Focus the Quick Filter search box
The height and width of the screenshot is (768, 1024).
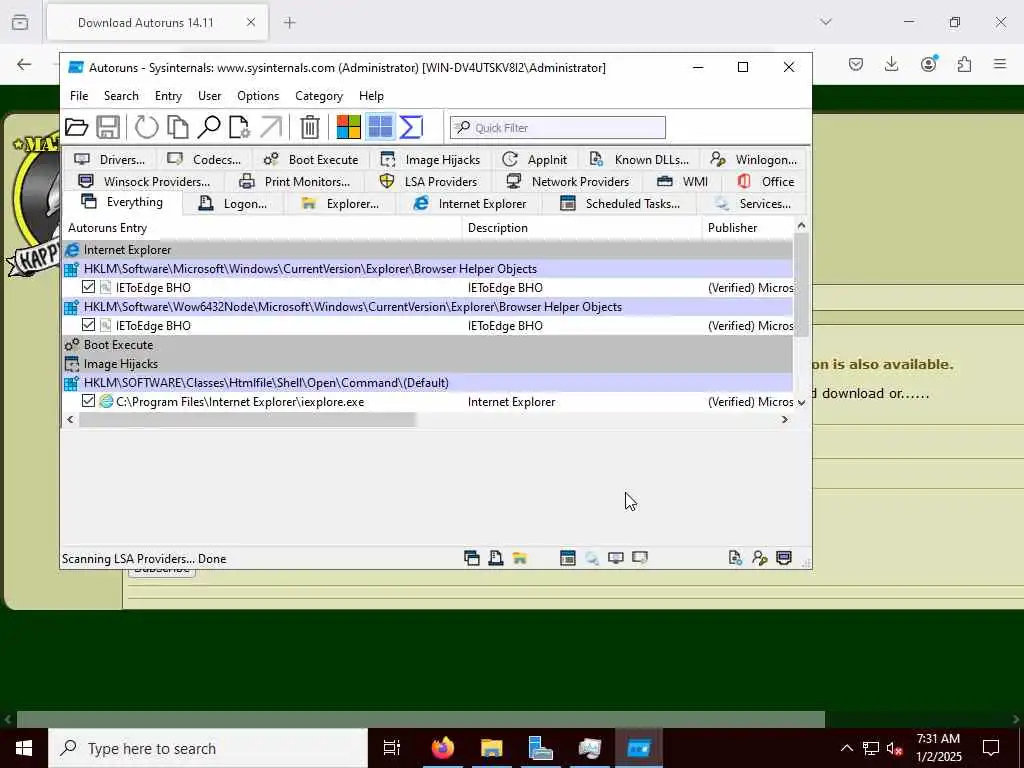click(x=558, y=127)
